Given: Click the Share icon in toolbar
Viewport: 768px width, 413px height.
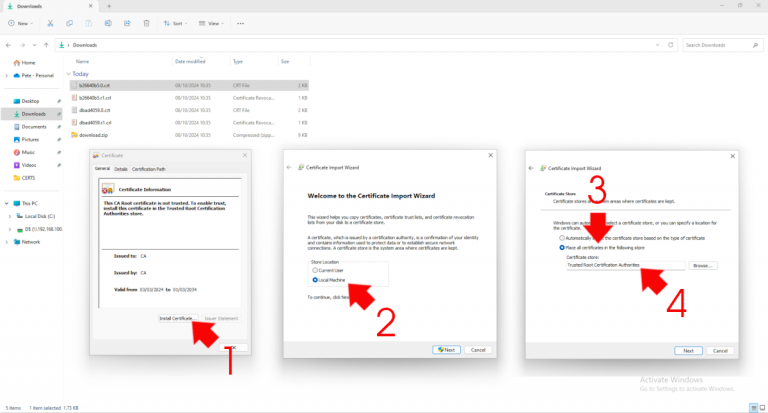Looking at the screenshot, I should click(128, 22).
